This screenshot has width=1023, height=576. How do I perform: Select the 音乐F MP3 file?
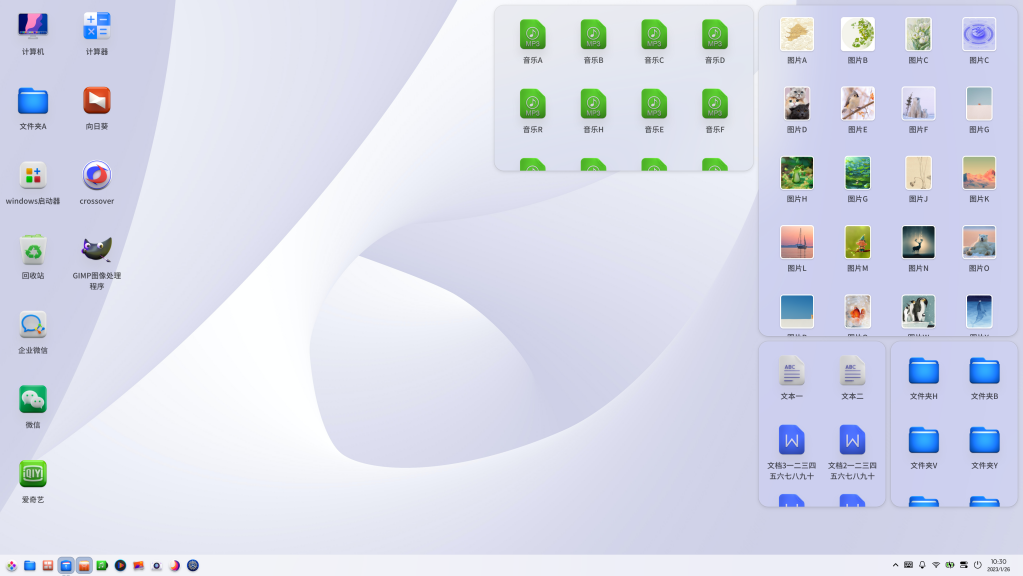(714, 104)
